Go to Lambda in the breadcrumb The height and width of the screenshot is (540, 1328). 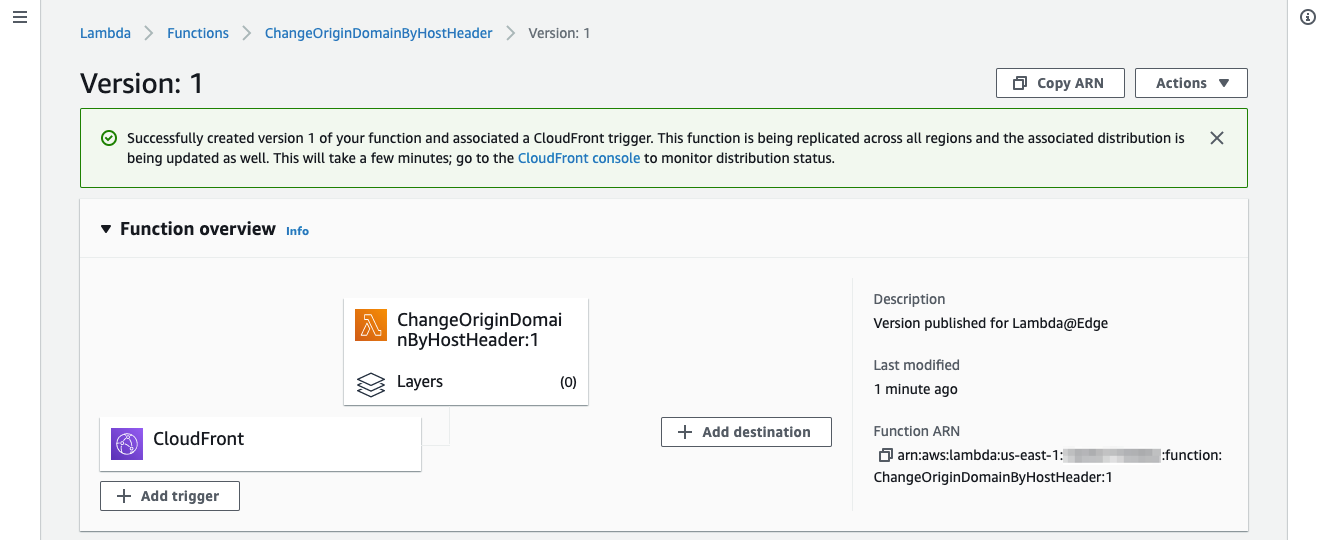click(x=105, y=33)
